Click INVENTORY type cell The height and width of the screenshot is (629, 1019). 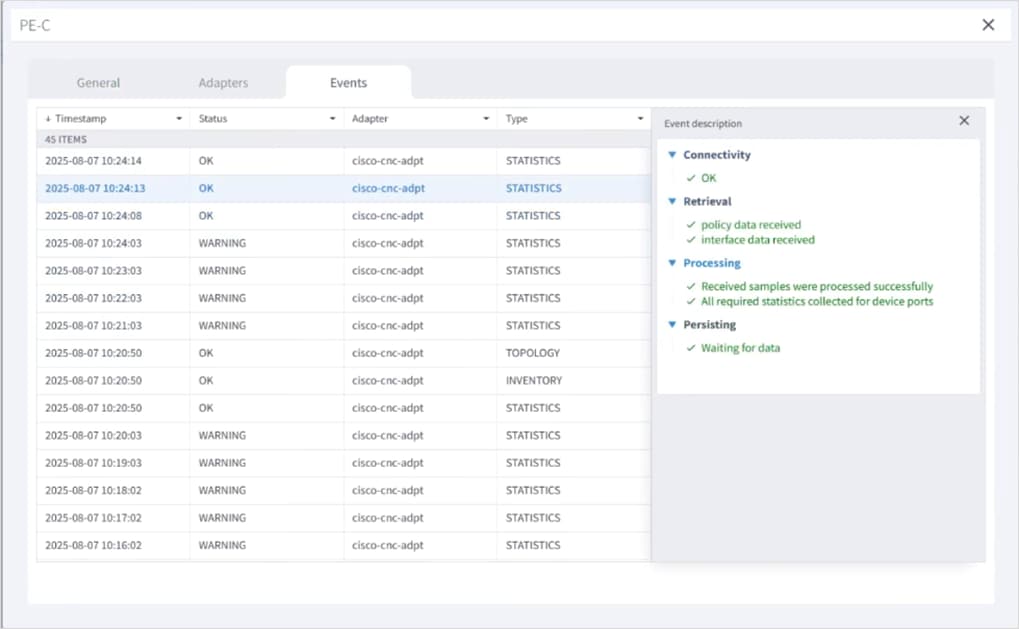point(534,380)
